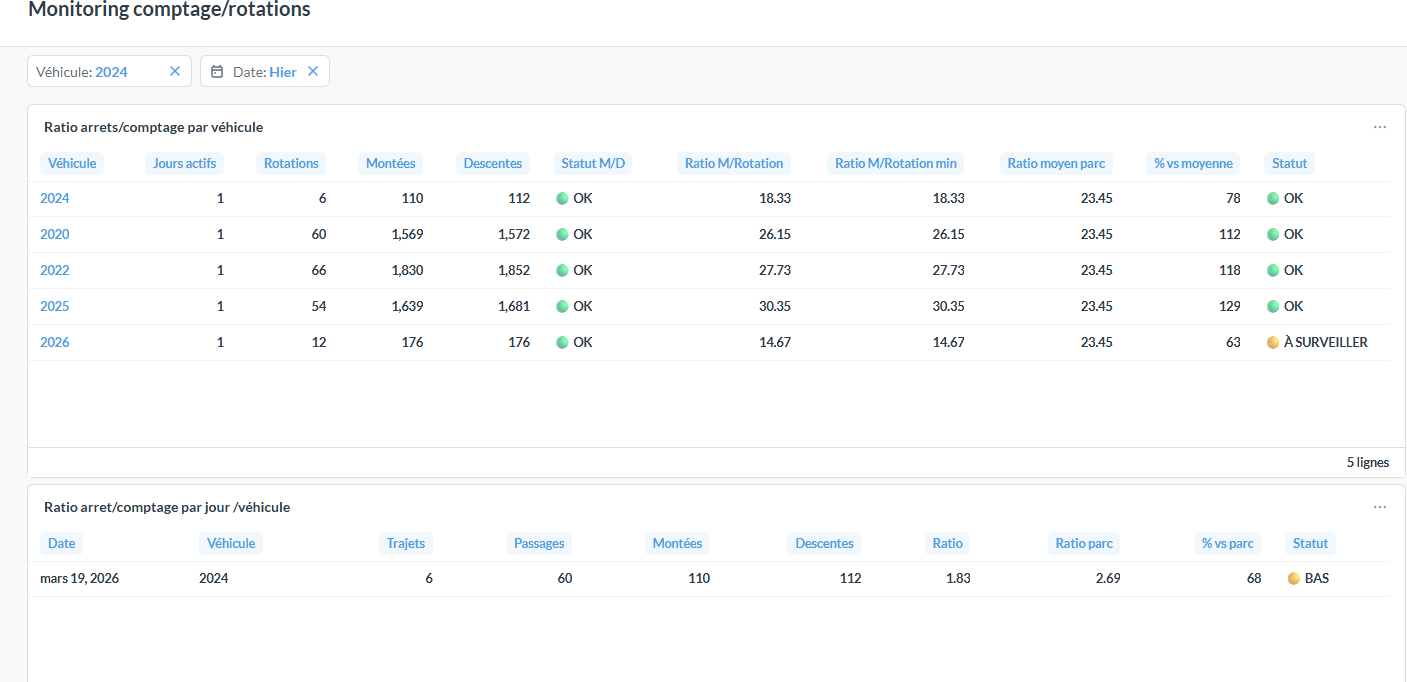Click the calendar icon in Date filter
This screenshot has height=682, width=1407.
217,72
